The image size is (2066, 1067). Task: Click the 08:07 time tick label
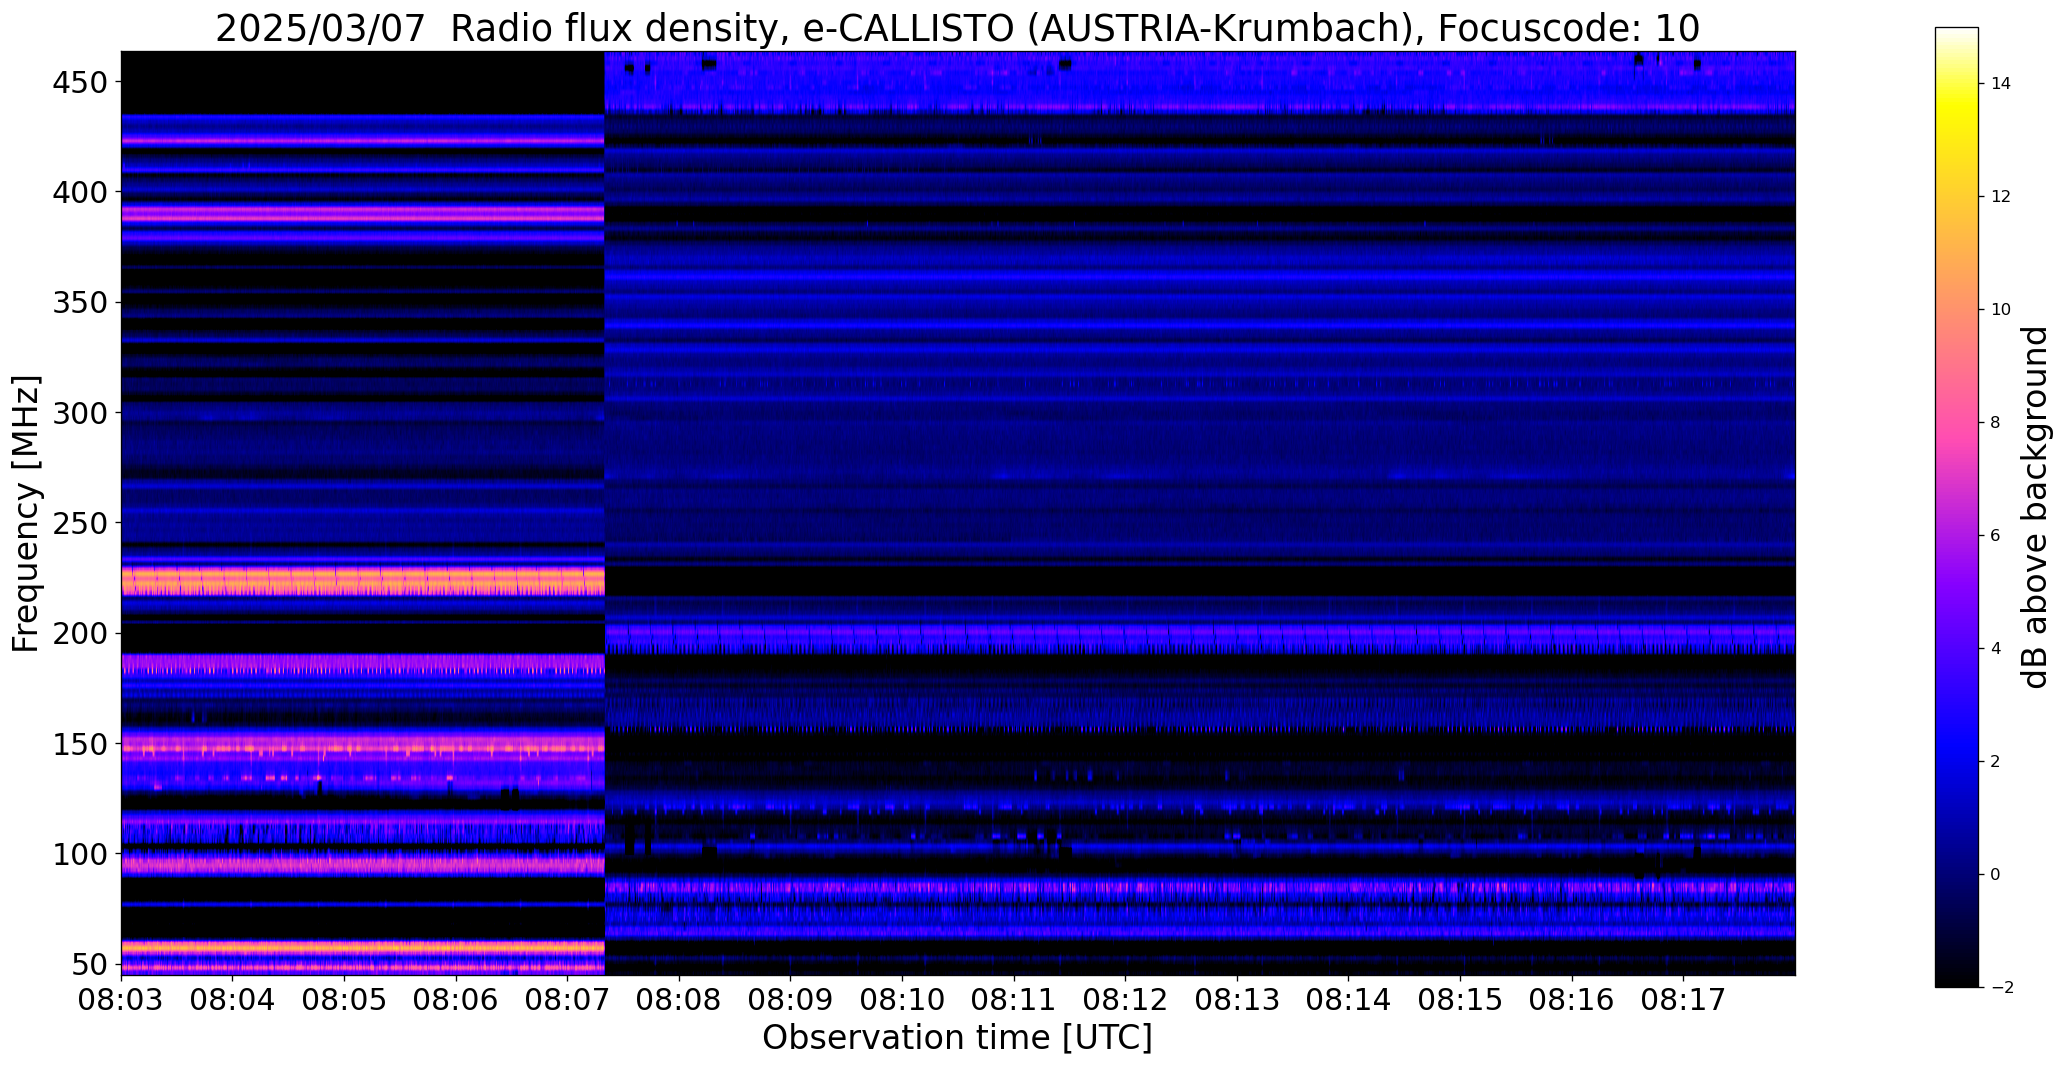pos(568,1000)
